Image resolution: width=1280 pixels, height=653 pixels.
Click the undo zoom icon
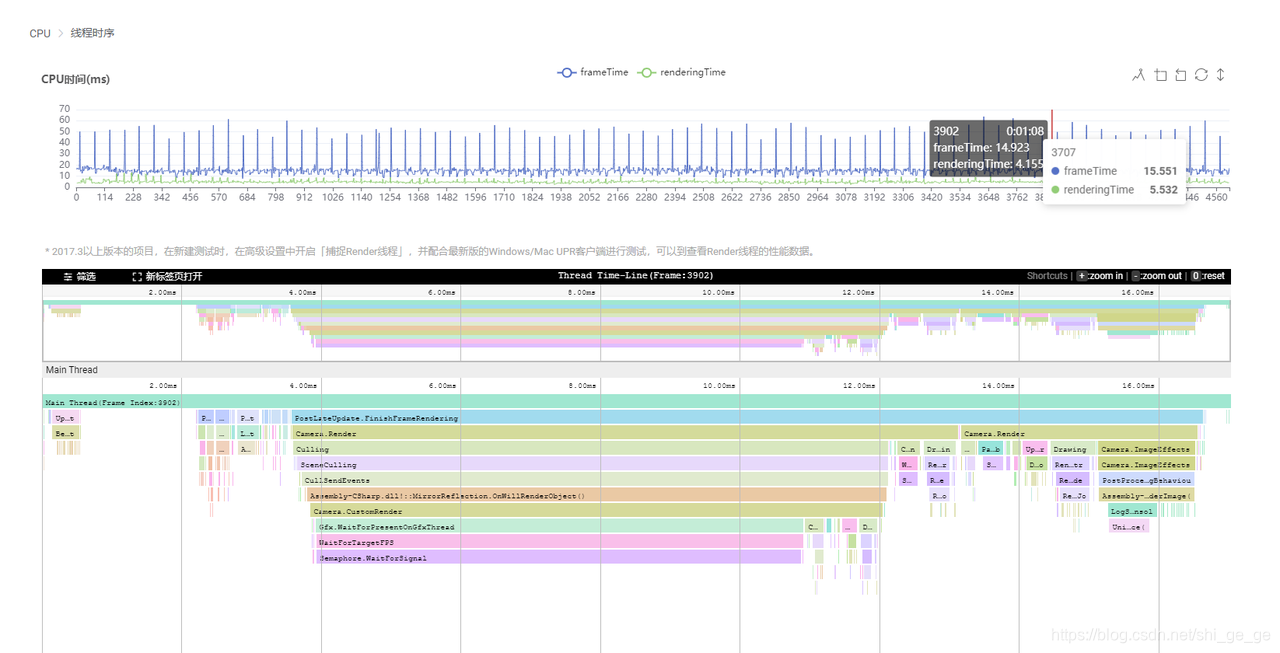tap(1180, 74)
